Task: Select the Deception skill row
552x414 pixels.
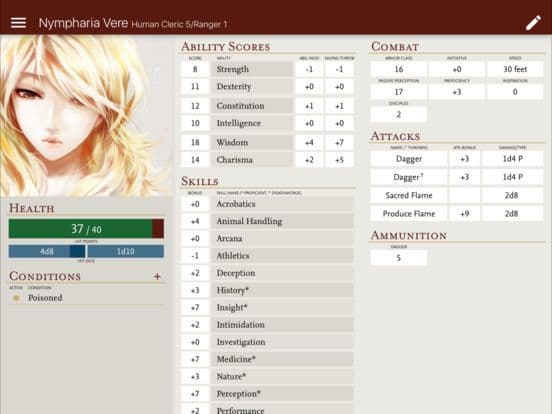Action: click(x=282, y=273)
